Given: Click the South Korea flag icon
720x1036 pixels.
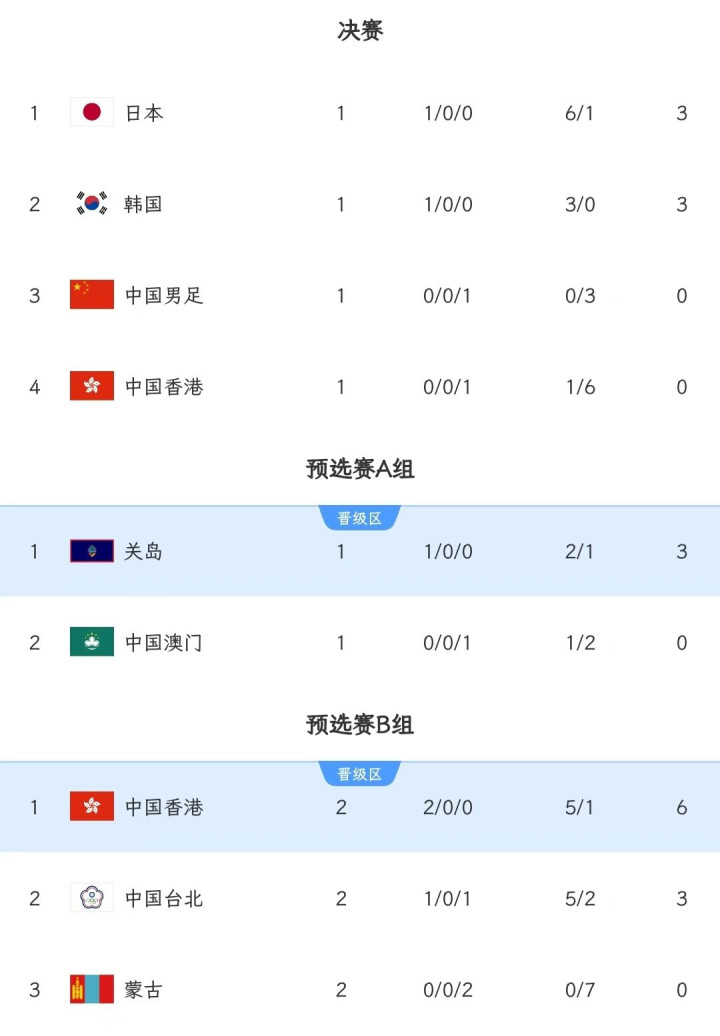Looking at the screenshot, I should [92, 204].
